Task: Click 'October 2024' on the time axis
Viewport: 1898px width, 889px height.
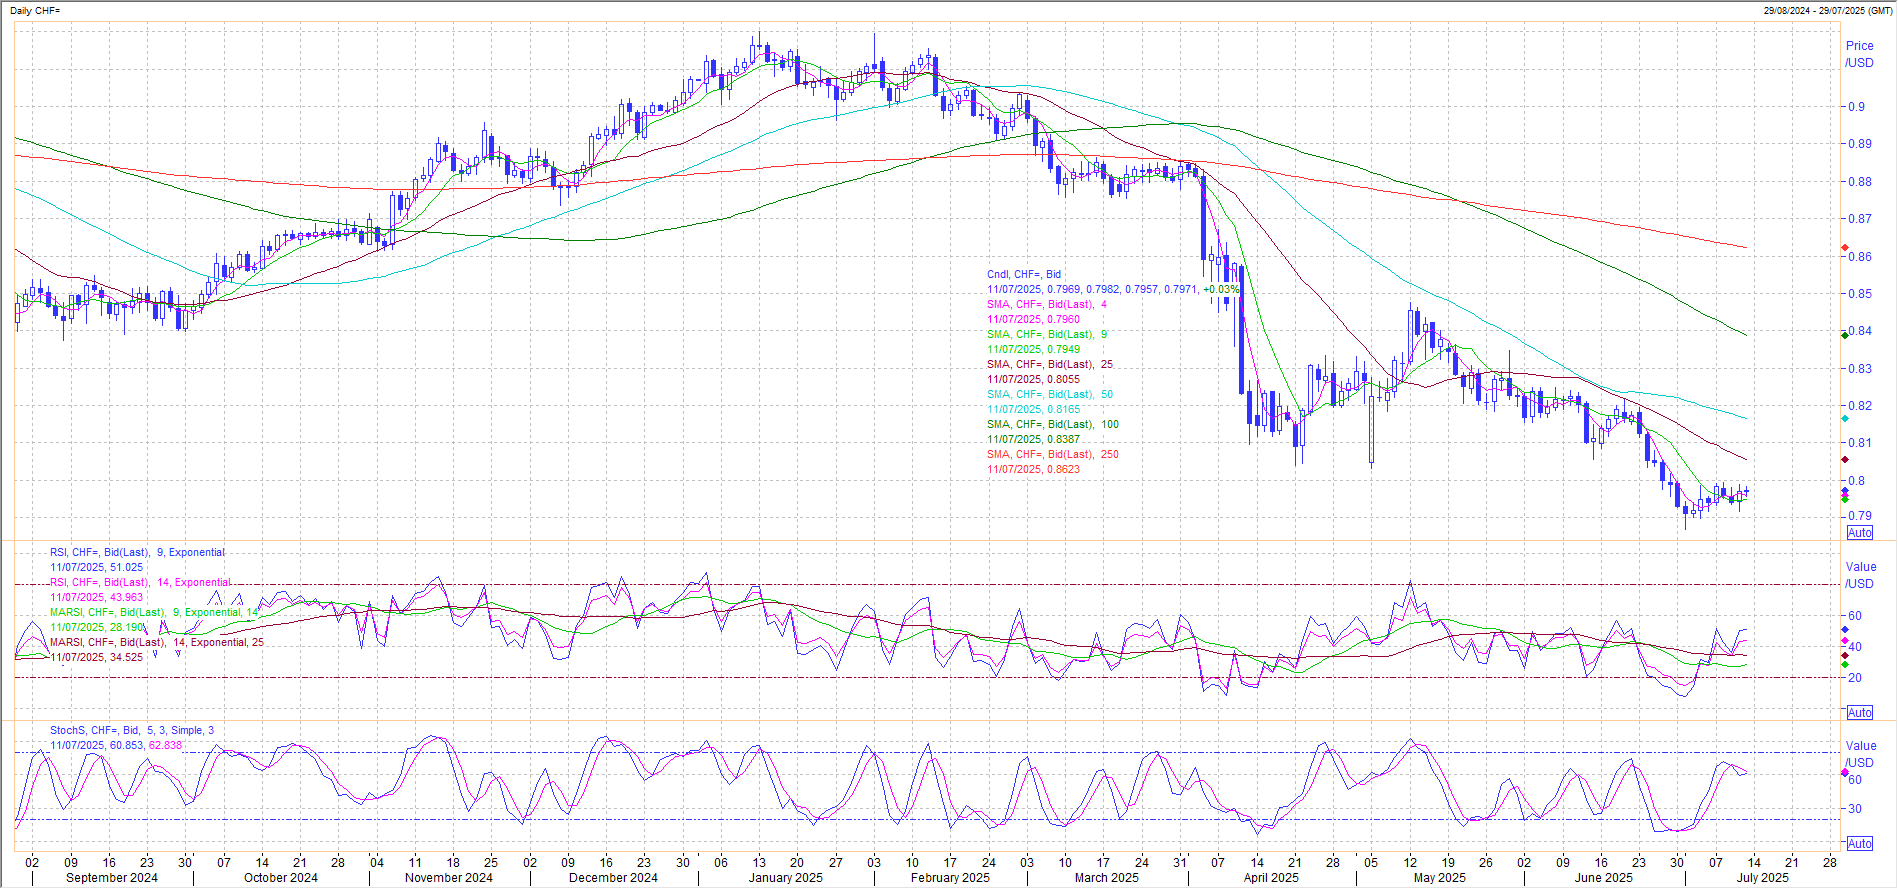Action: 281,878
